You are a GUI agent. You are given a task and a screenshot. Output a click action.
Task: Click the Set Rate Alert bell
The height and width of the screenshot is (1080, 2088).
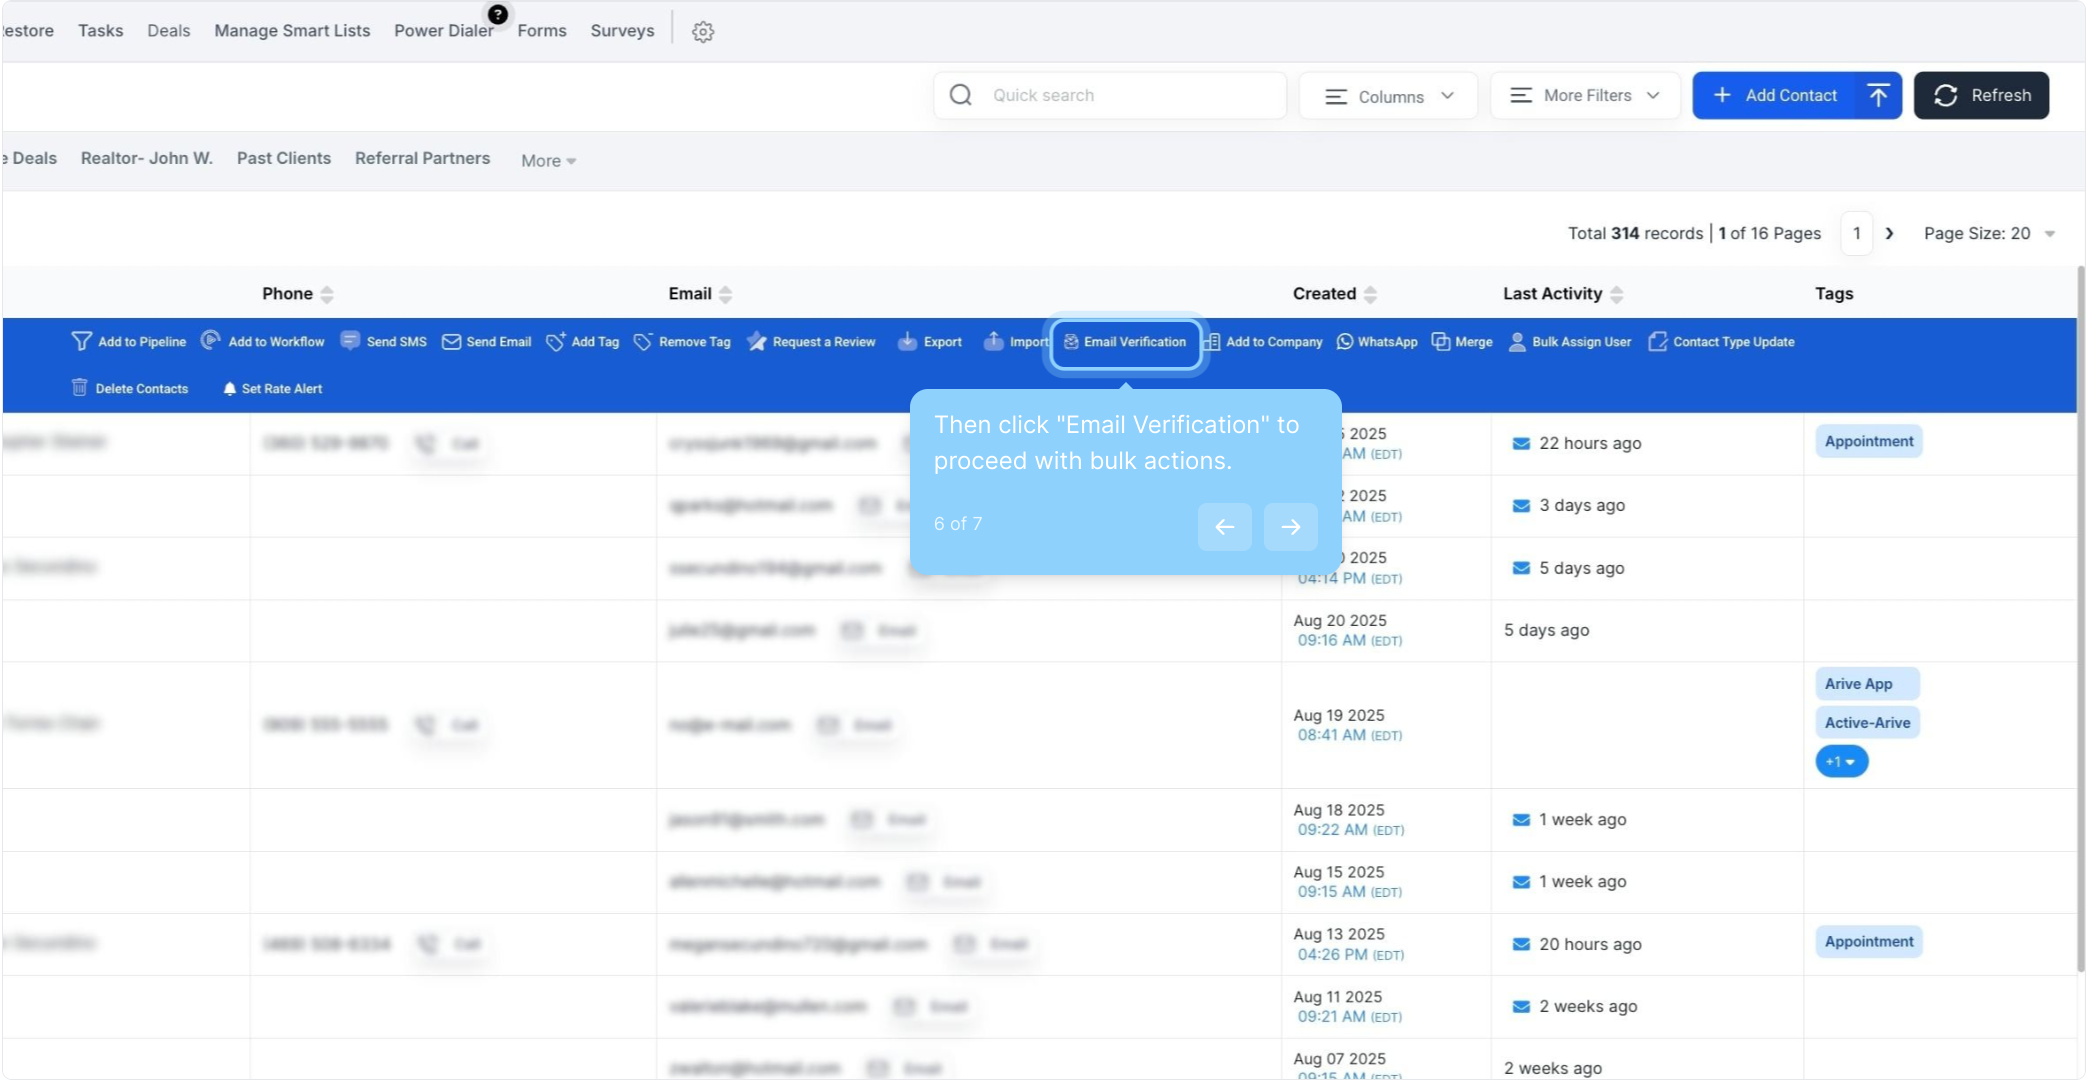(230, 389)
